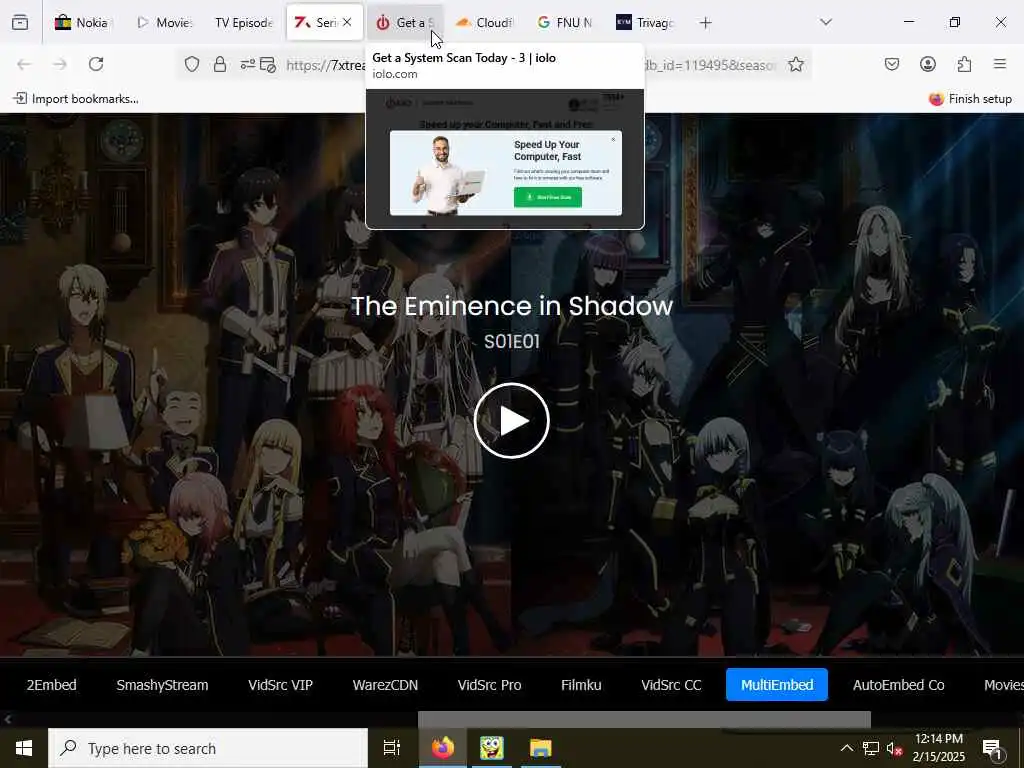Select the Filmku server
1024x768 pixels.
[x=581, y=684]
